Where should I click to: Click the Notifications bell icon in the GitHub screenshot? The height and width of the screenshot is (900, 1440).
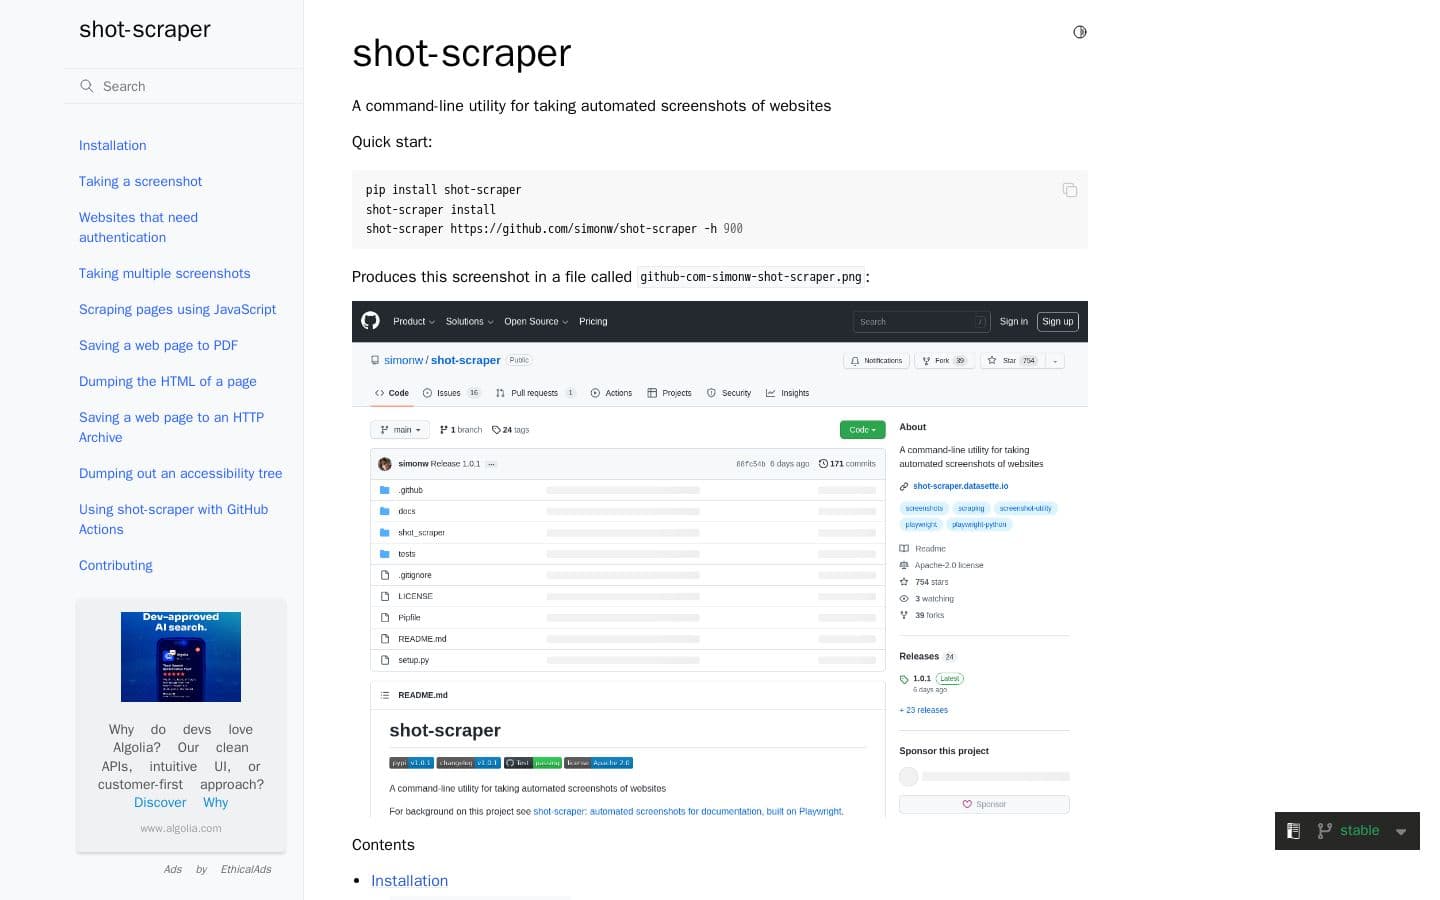pos(855,360)
